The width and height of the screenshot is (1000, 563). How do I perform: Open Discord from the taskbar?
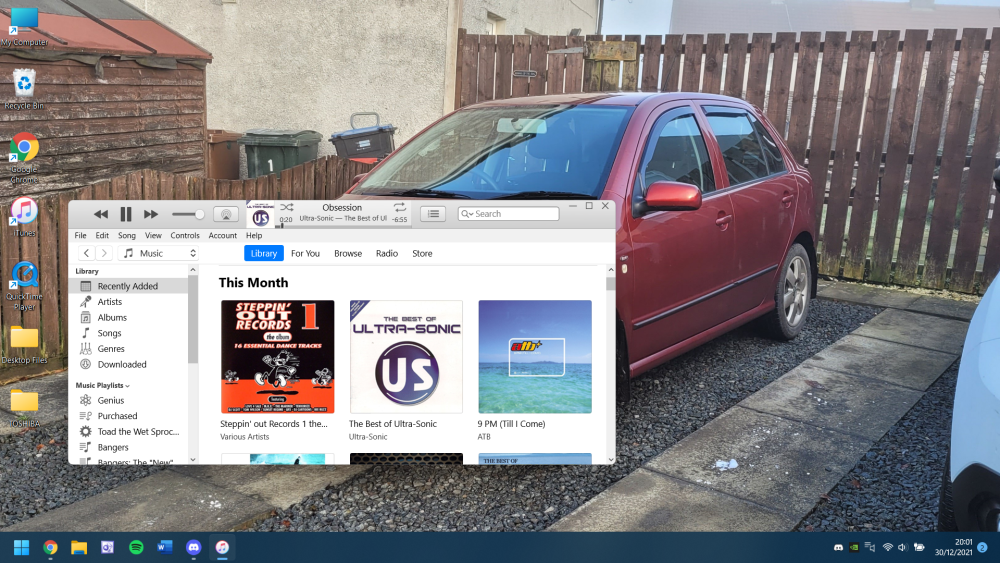tap(193, 547)
